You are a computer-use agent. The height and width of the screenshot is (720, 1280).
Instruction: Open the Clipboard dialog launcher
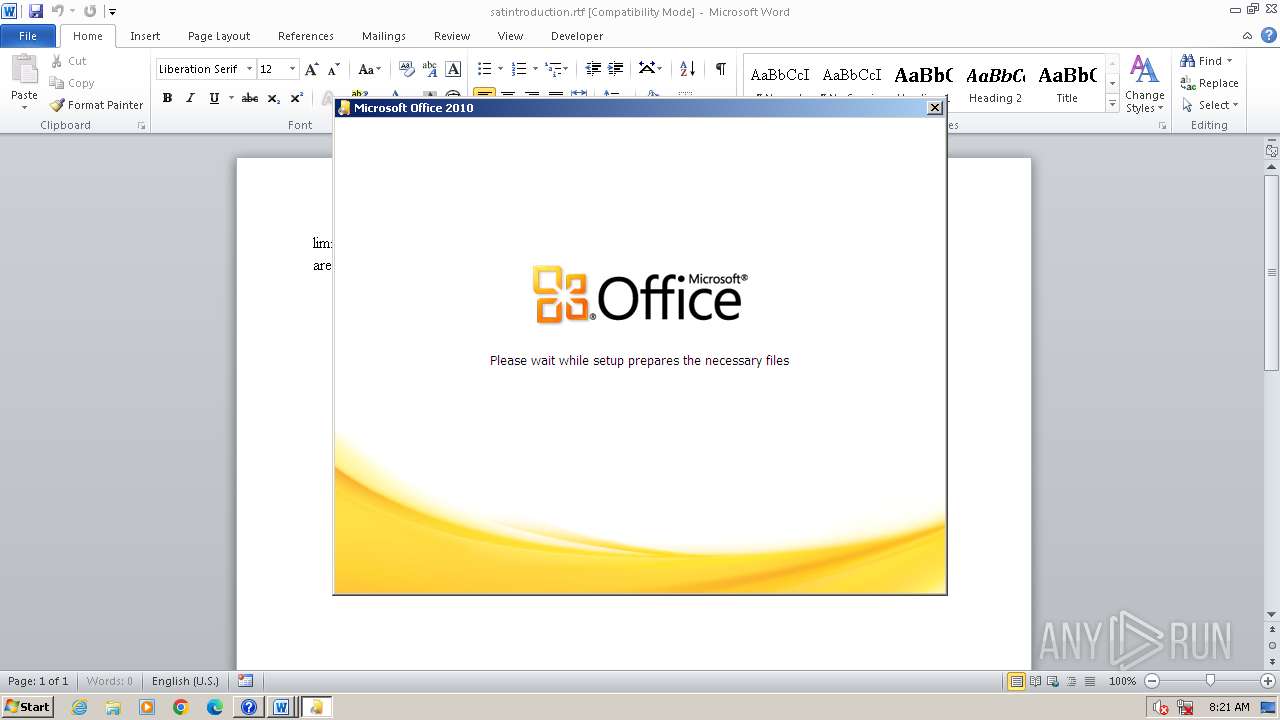142,126
